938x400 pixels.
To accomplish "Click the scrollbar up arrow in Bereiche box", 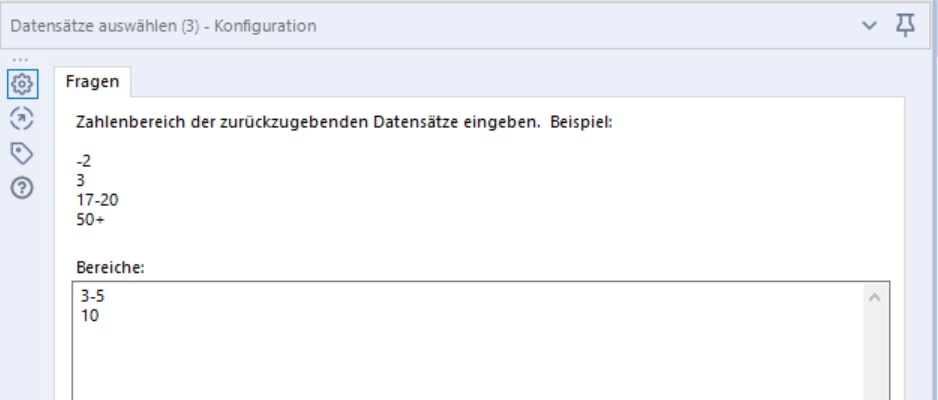I will tap(876, 297).
